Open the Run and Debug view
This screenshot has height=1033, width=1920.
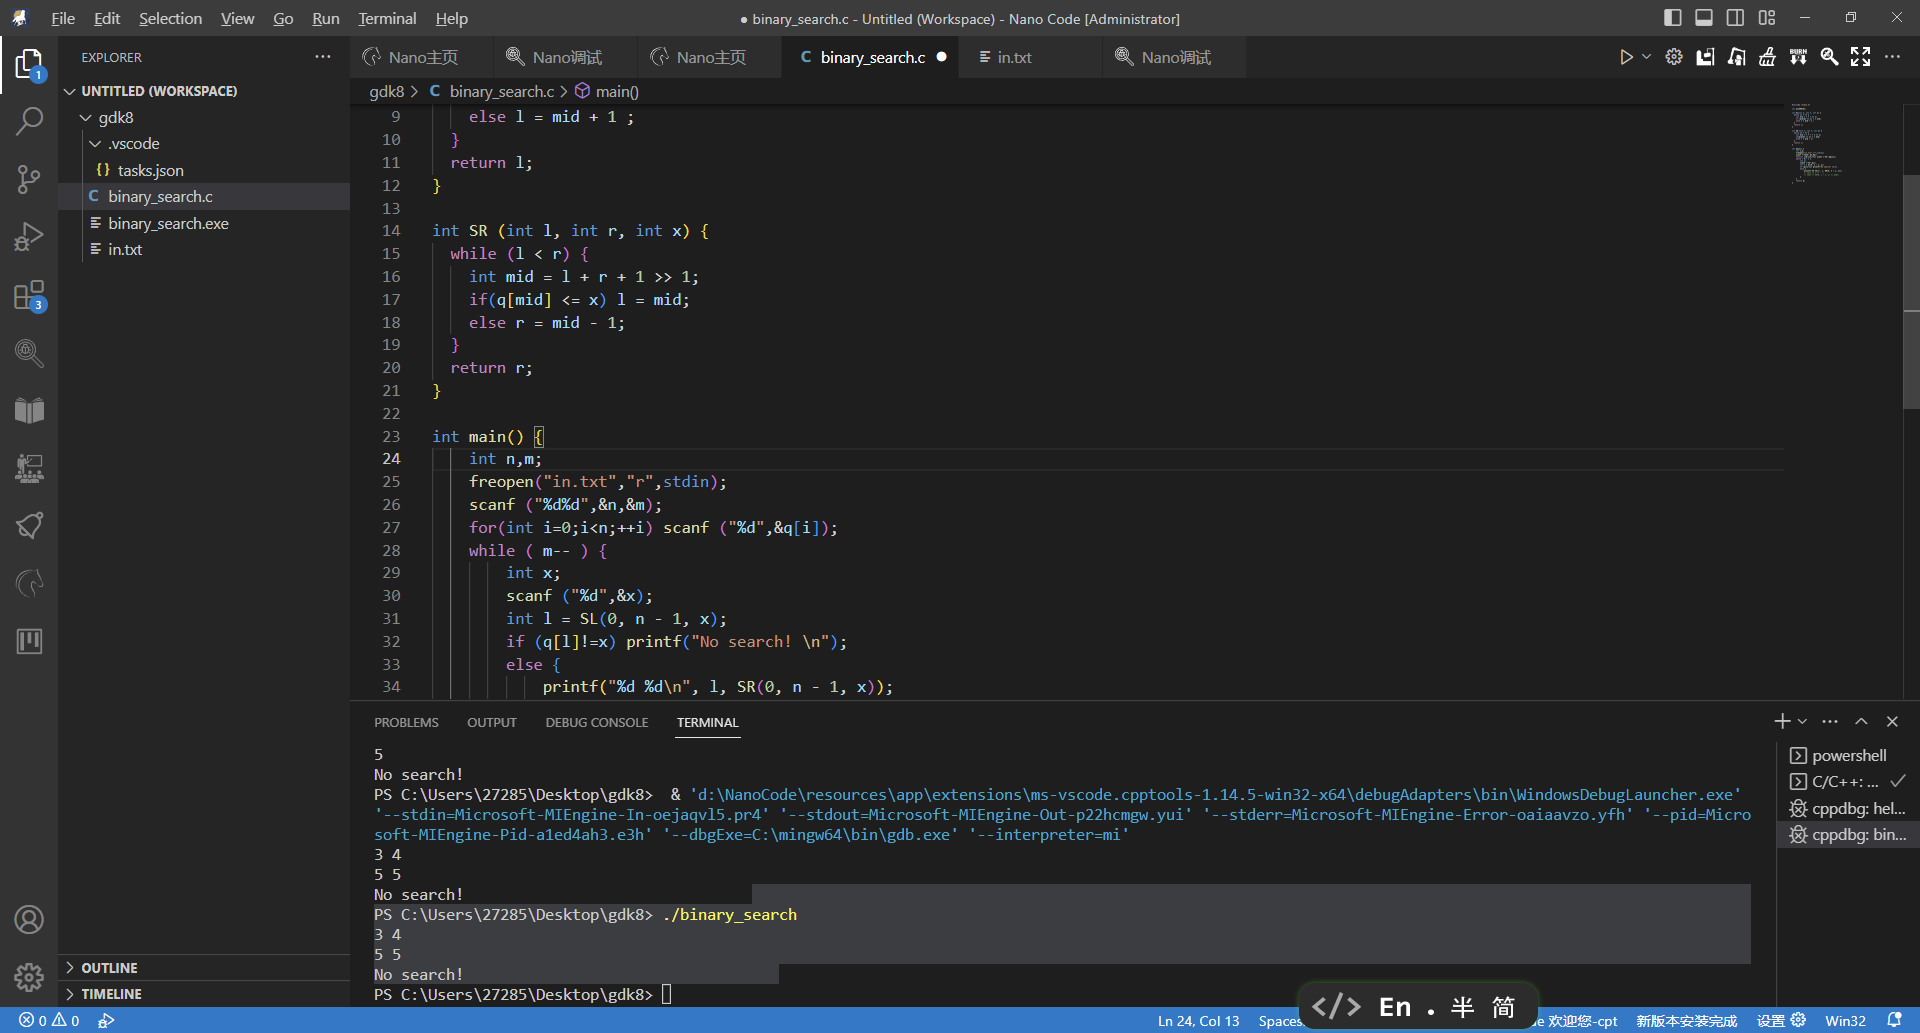(x=29, y=237)
